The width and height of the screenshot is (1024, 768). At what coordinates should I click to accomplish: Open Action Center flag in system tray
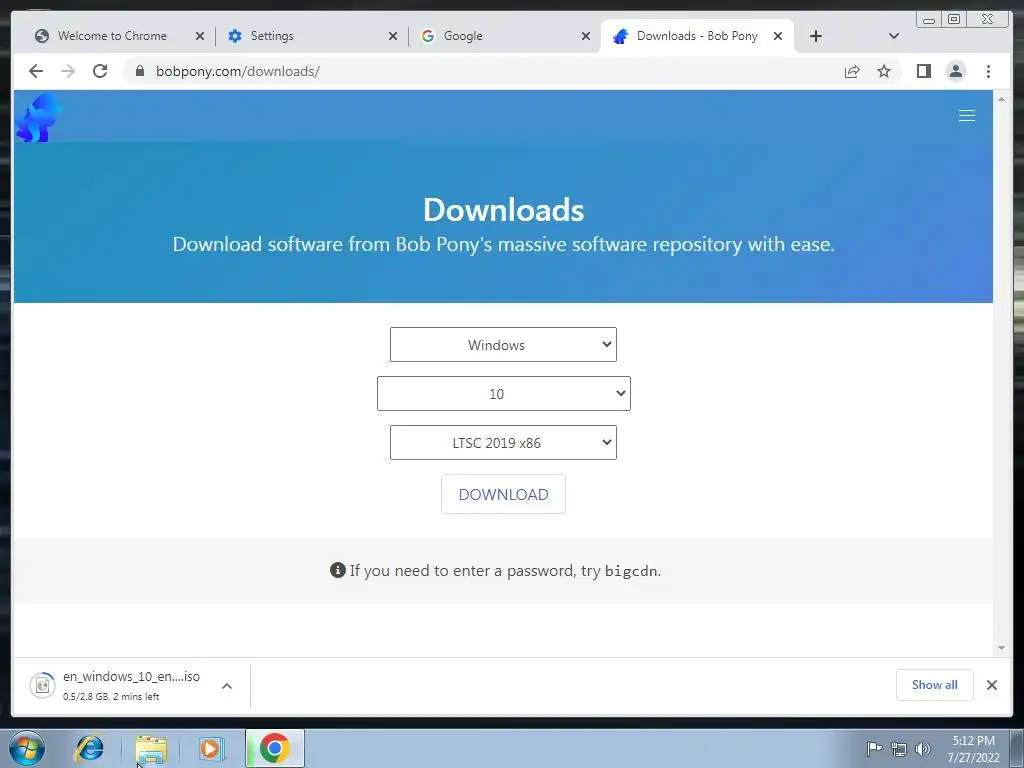874,748
